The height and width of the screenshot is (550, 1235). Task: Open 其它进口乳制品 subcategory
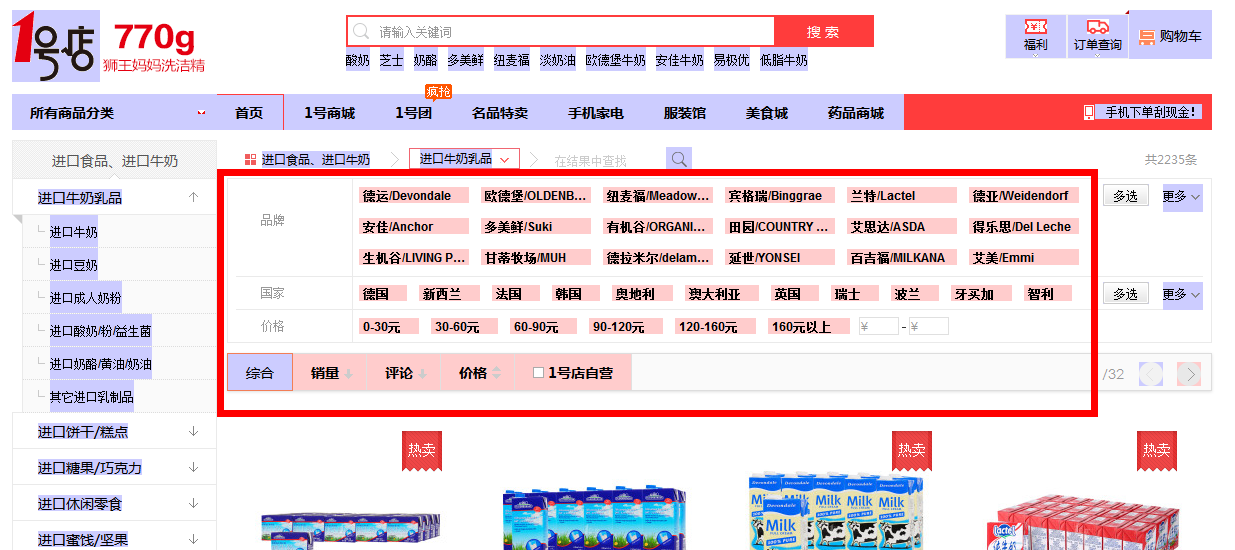pos(91,397)
